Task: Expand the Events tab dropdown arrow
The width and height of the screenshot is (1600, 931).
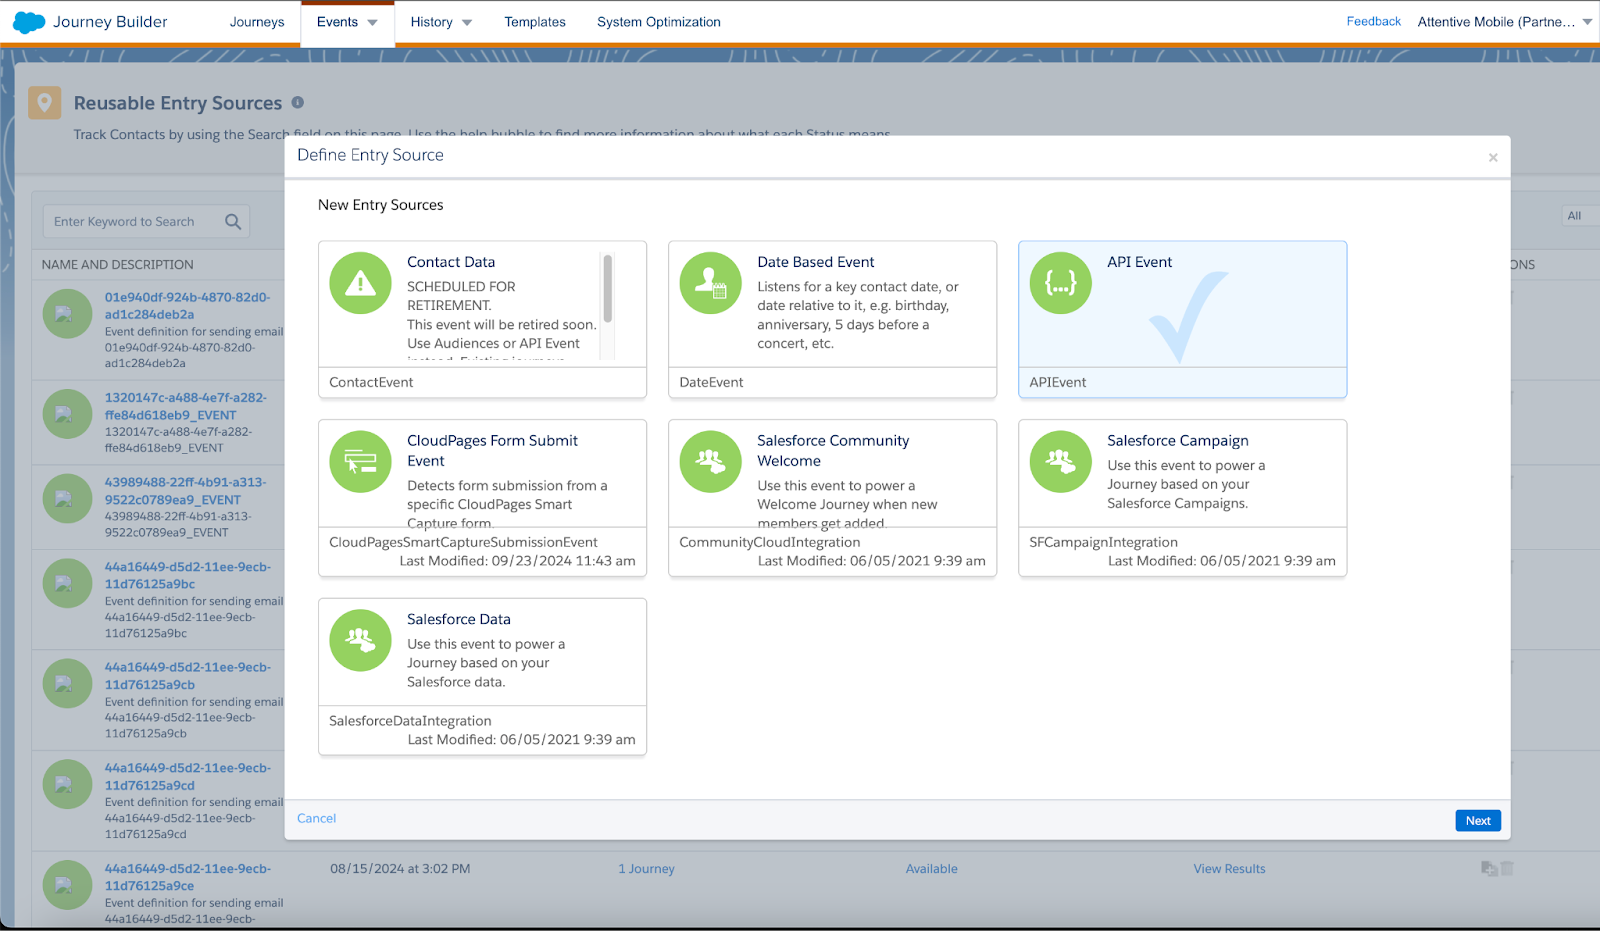Action: point(373,23)
